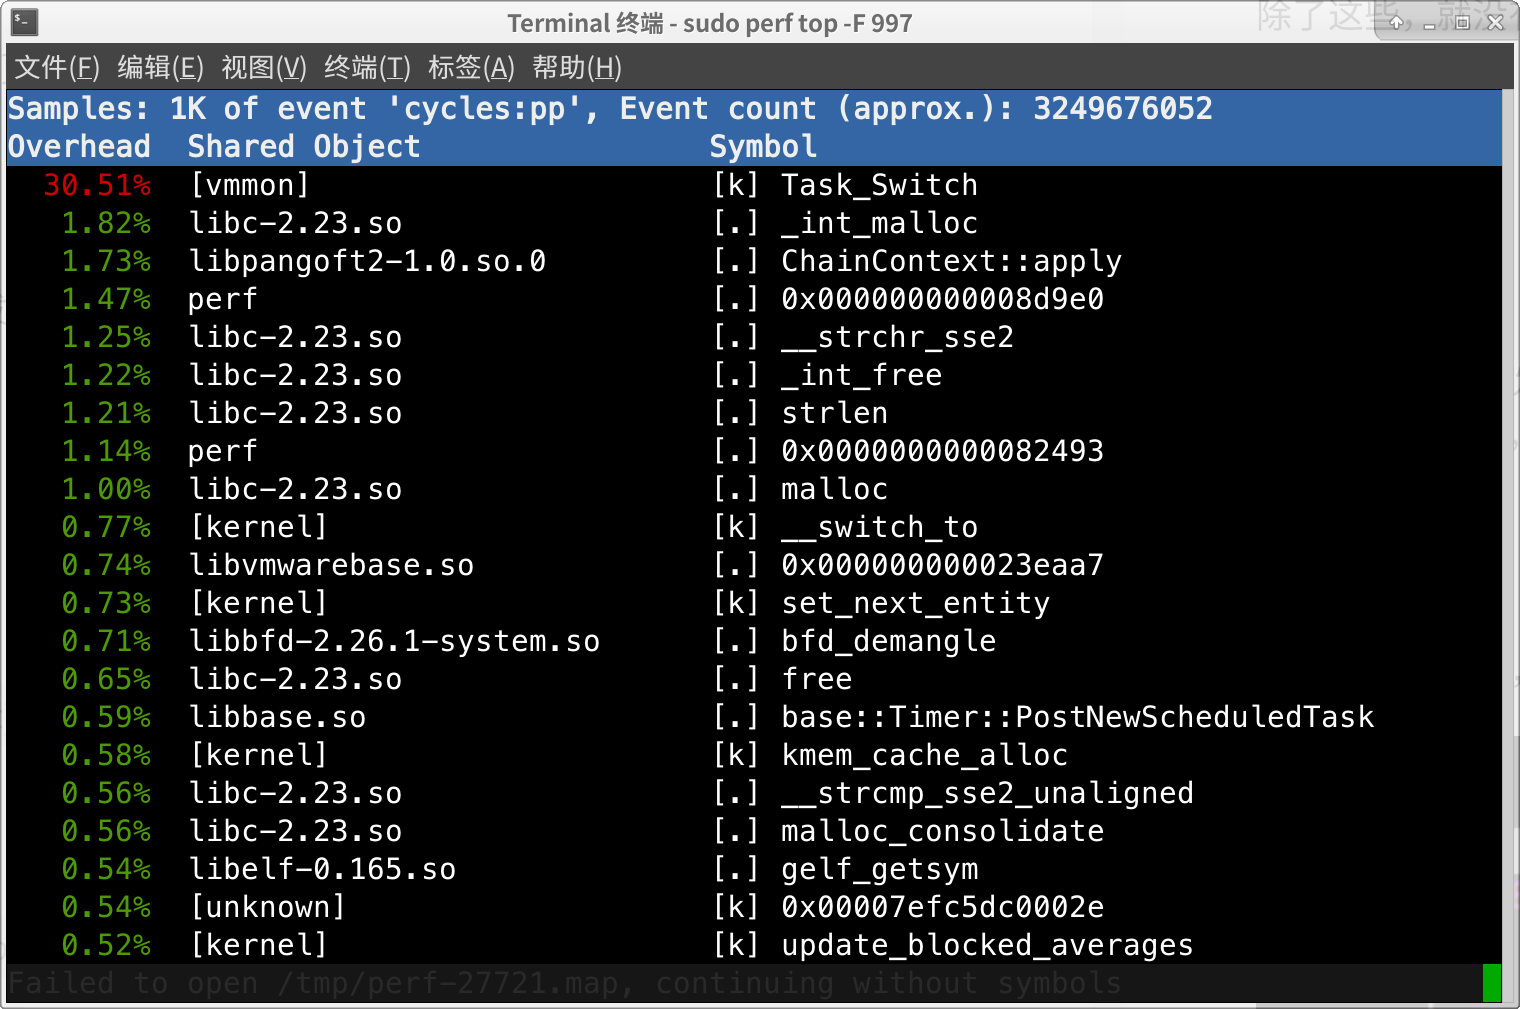Click the green cursor block bottom right
This screenshot has width=1520, height=1009.
1493,981
